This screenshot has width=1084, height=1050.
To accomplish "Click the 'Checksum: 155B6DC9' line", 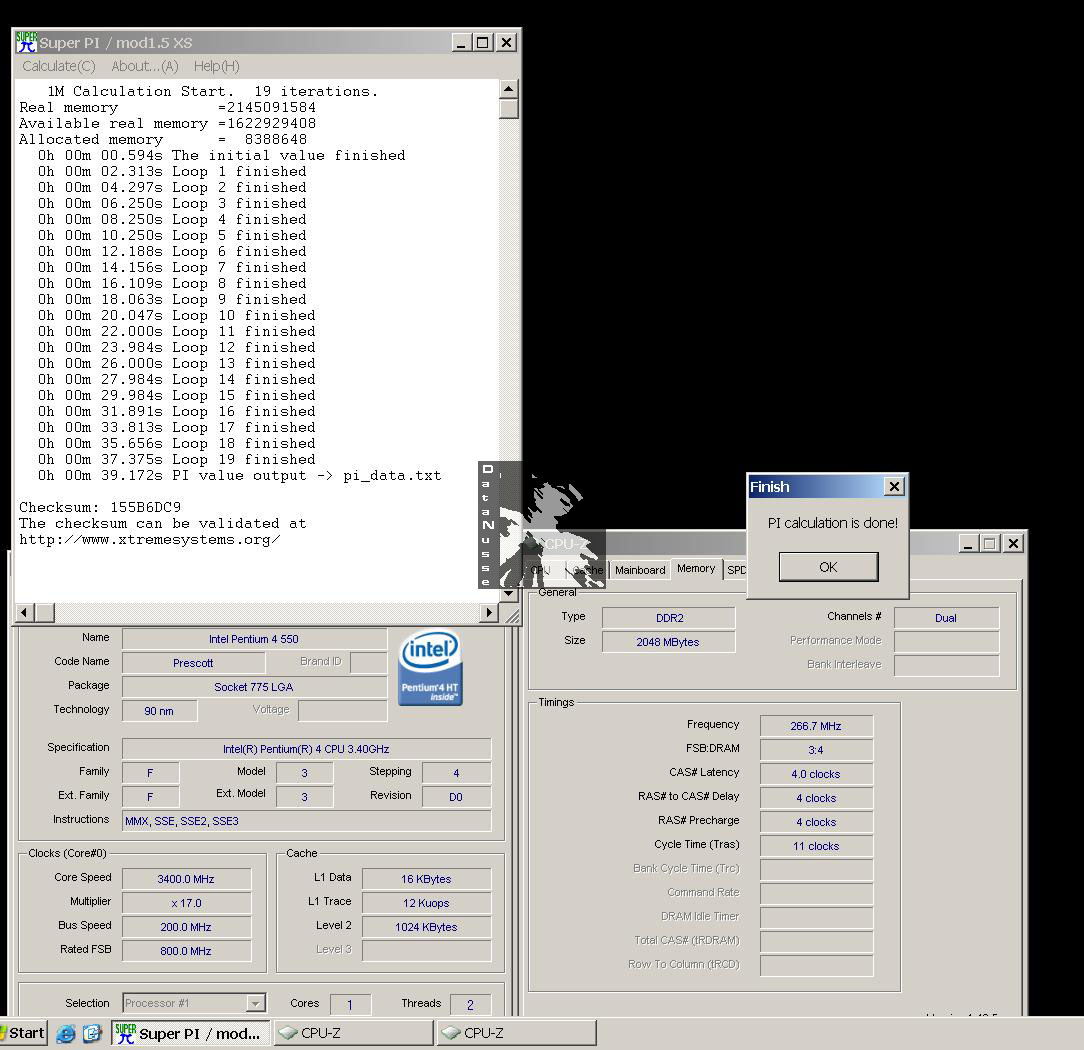I will point(100,507).
